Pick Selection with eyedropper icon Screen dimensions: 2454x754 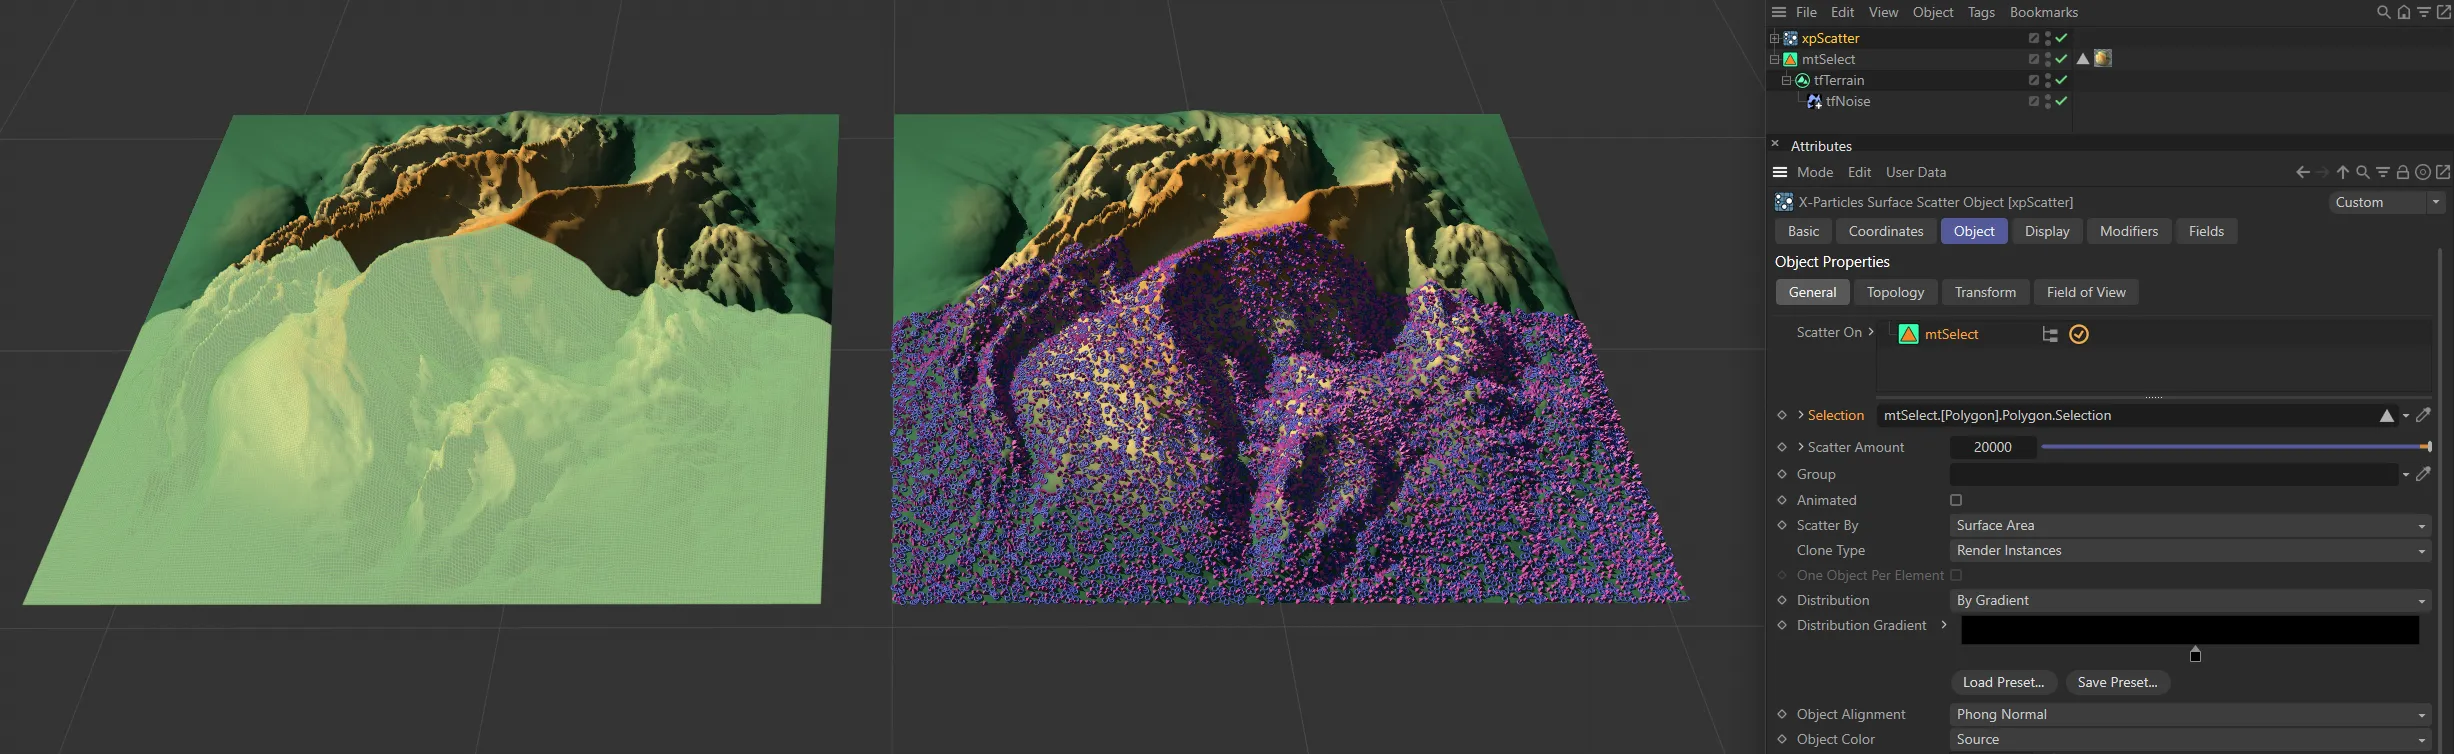[x=2423, y=415]
